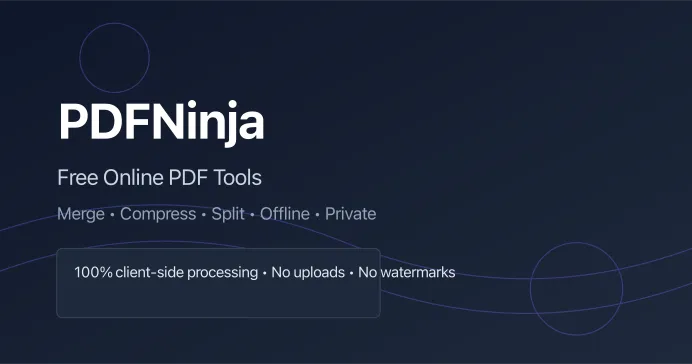Click "100% client-side processing" text
Image resolution: width=692 pixels, height=364 pixels.
(166, 273)
